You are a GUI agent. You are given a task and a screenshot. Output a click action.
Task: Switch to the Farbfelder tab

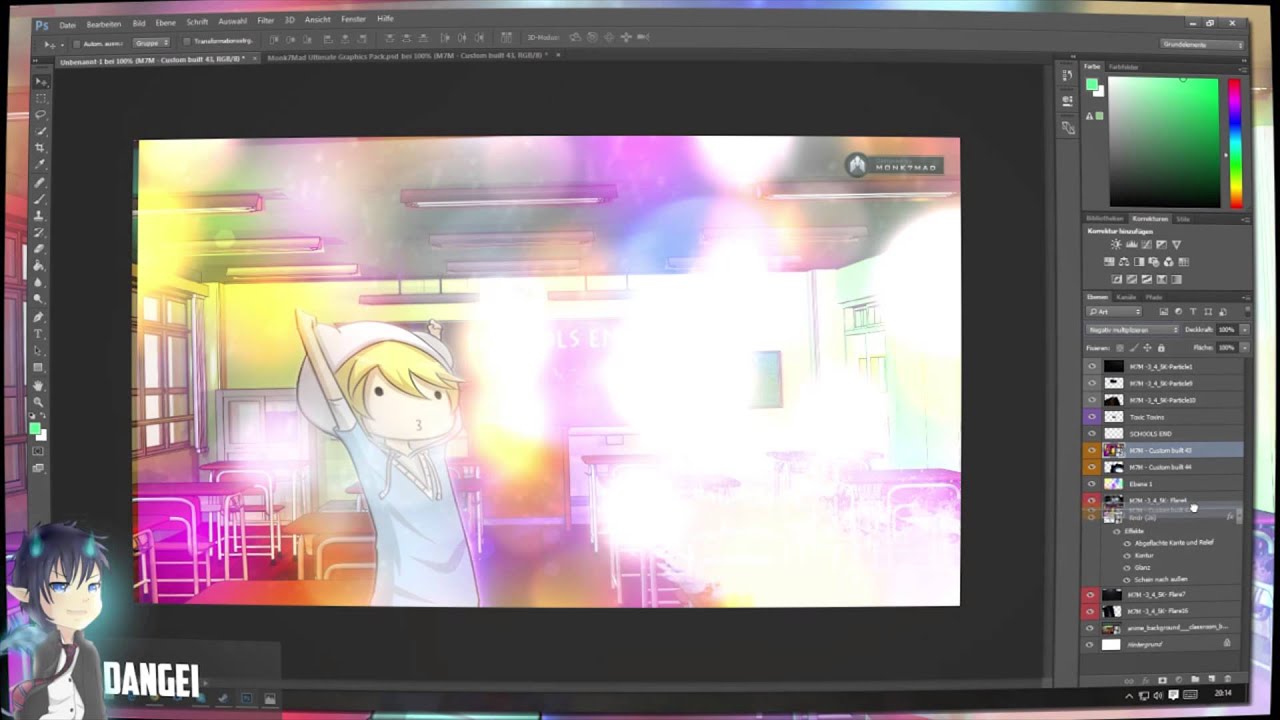(1123, 66)
